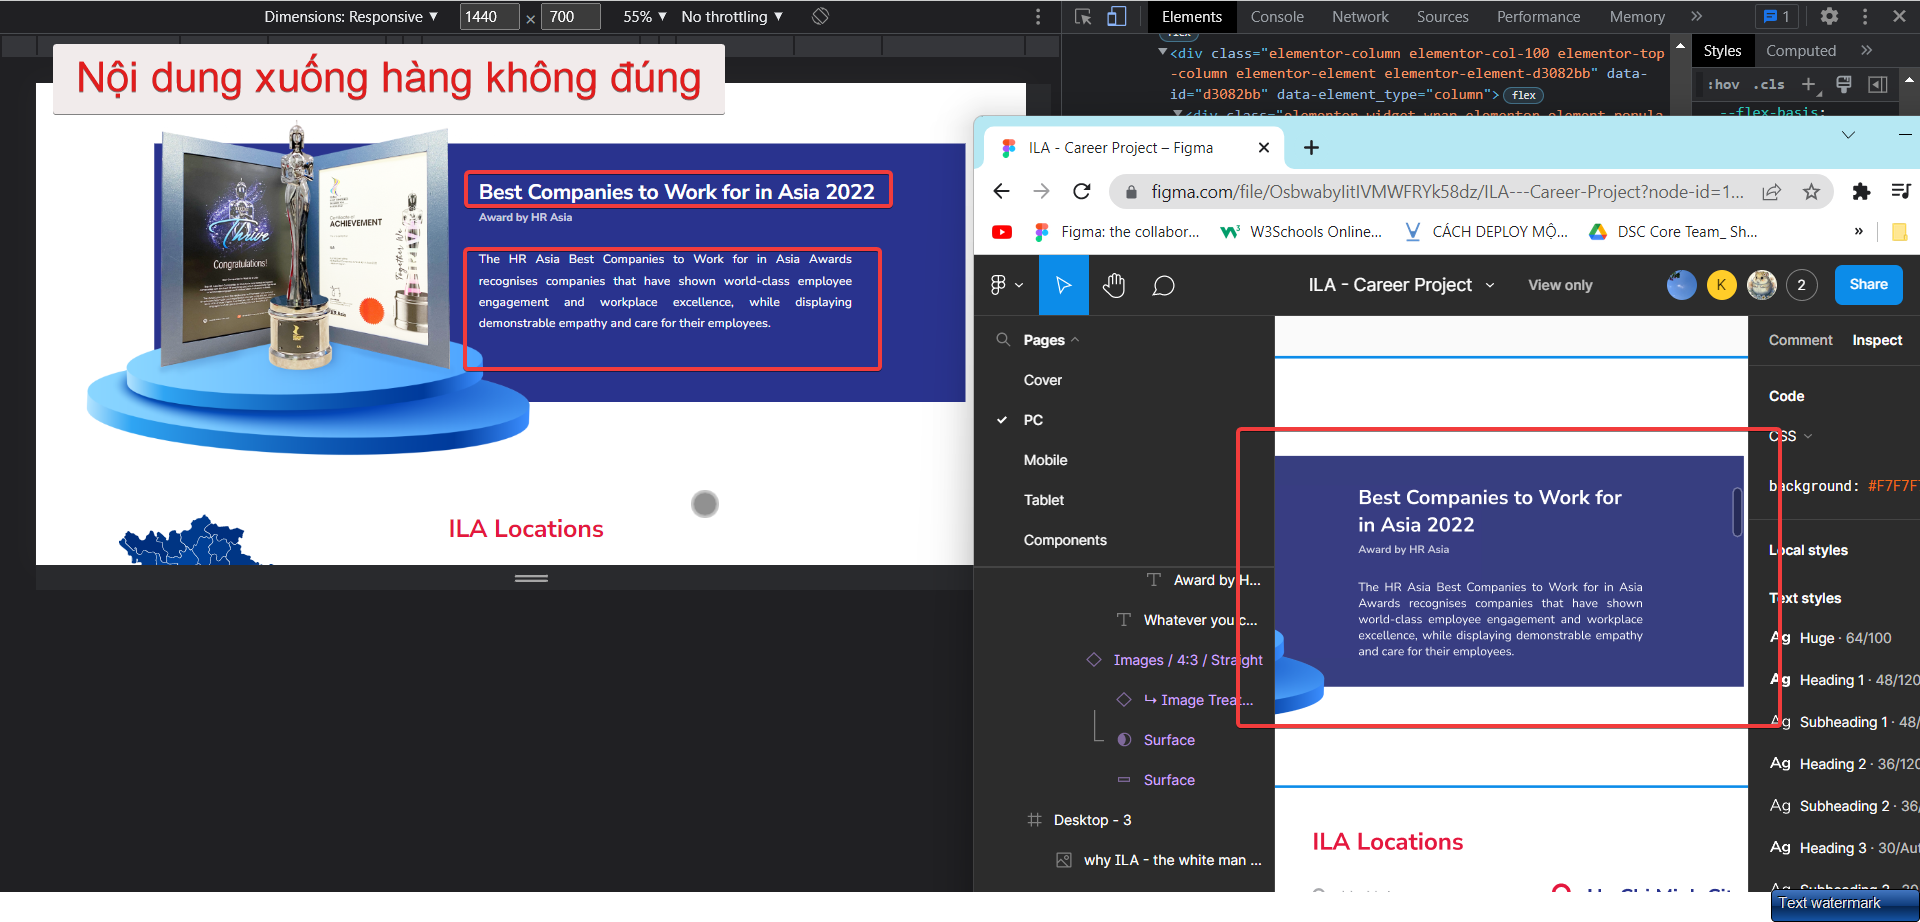Select the Styles pane tab
The image size is (1920, 922).
pyautogui.click(x=1722, y=51)
